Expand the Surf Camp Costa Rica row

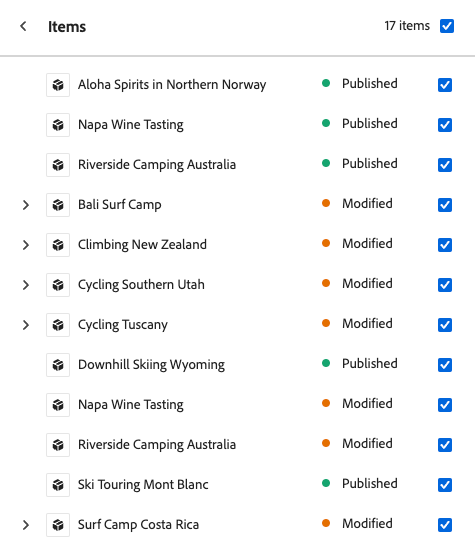26,525
